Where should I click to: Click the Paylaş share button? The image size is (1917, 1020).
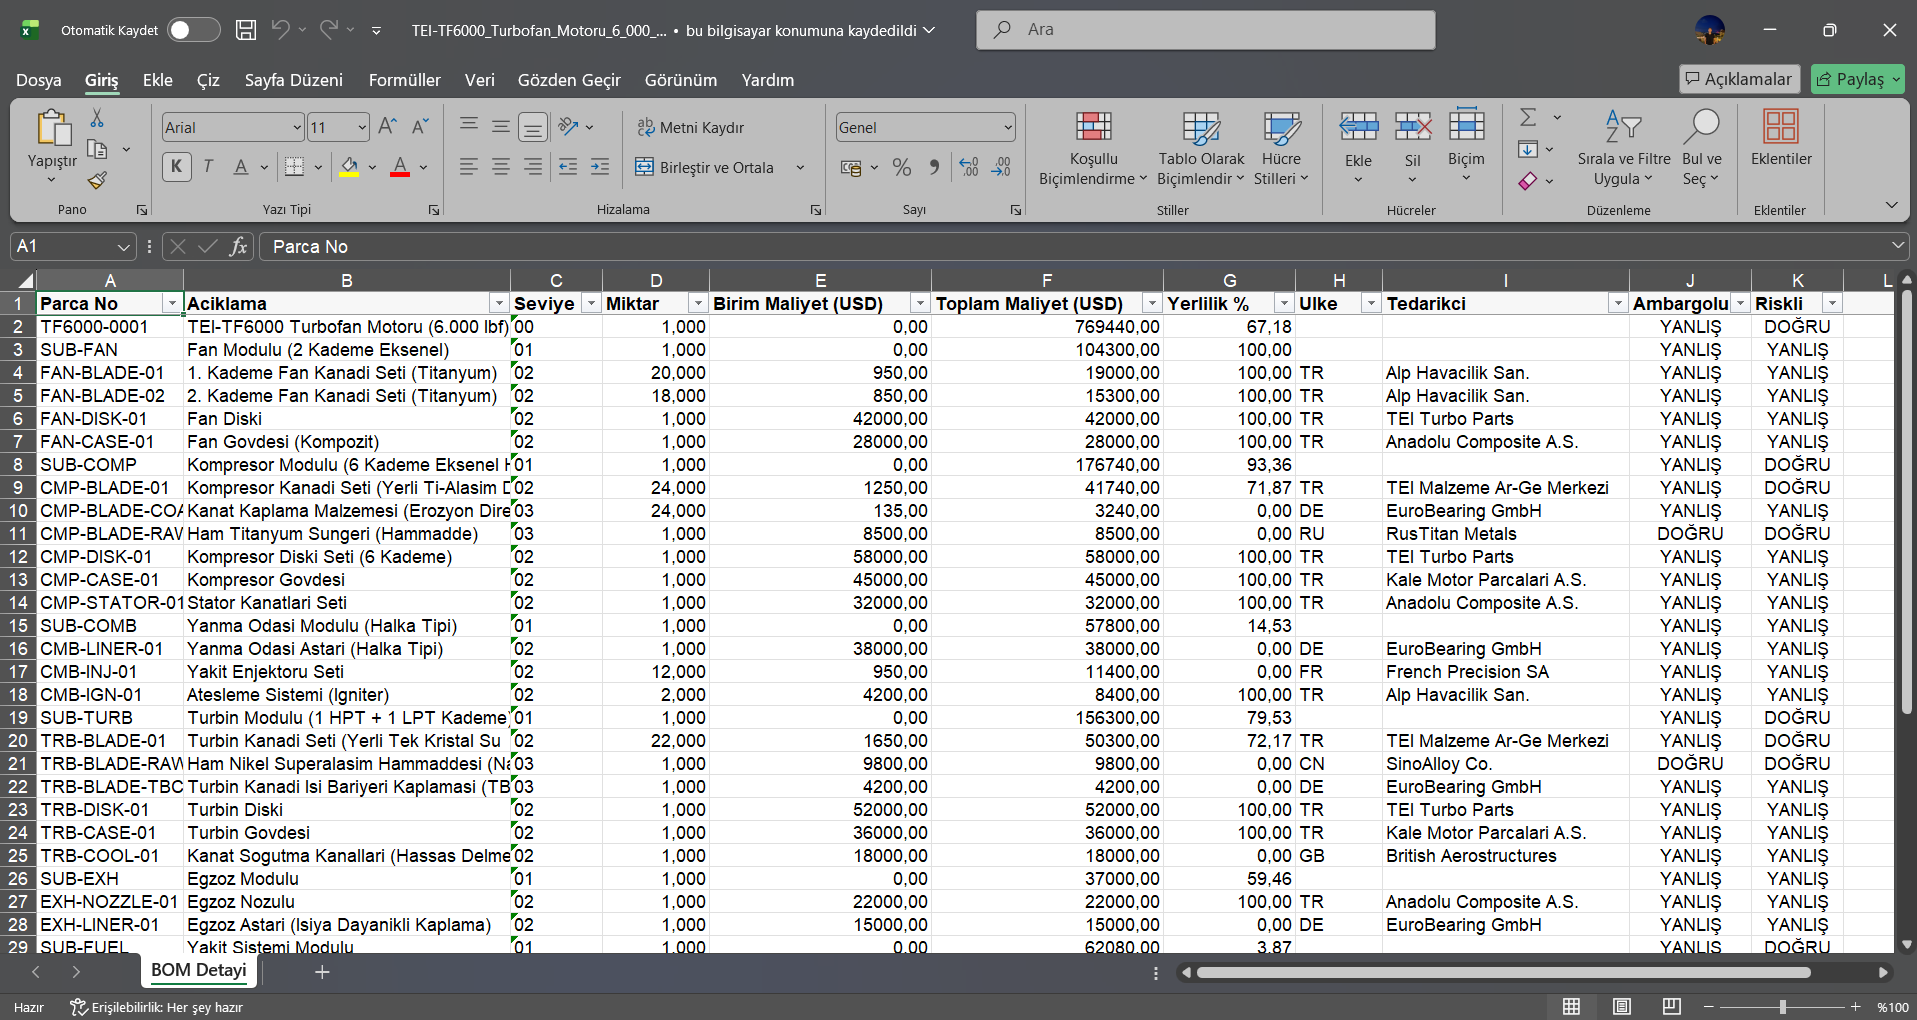[x=1858, y=79]
